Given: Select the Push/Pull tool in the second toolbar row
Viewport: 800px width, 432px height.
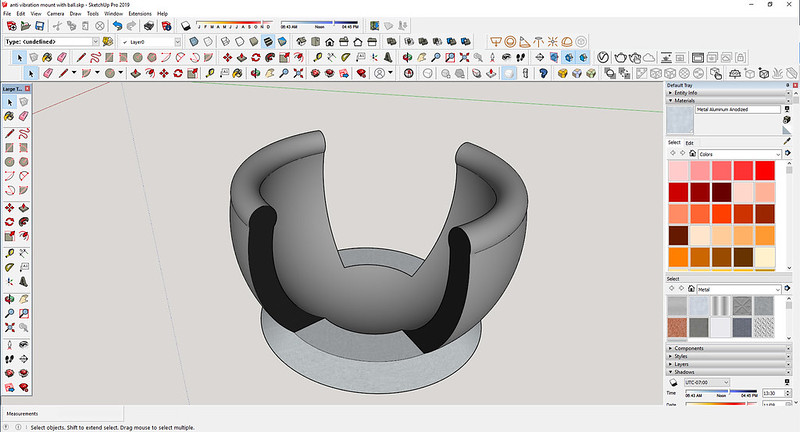Looking at the screenshot, I should [242, 58].
